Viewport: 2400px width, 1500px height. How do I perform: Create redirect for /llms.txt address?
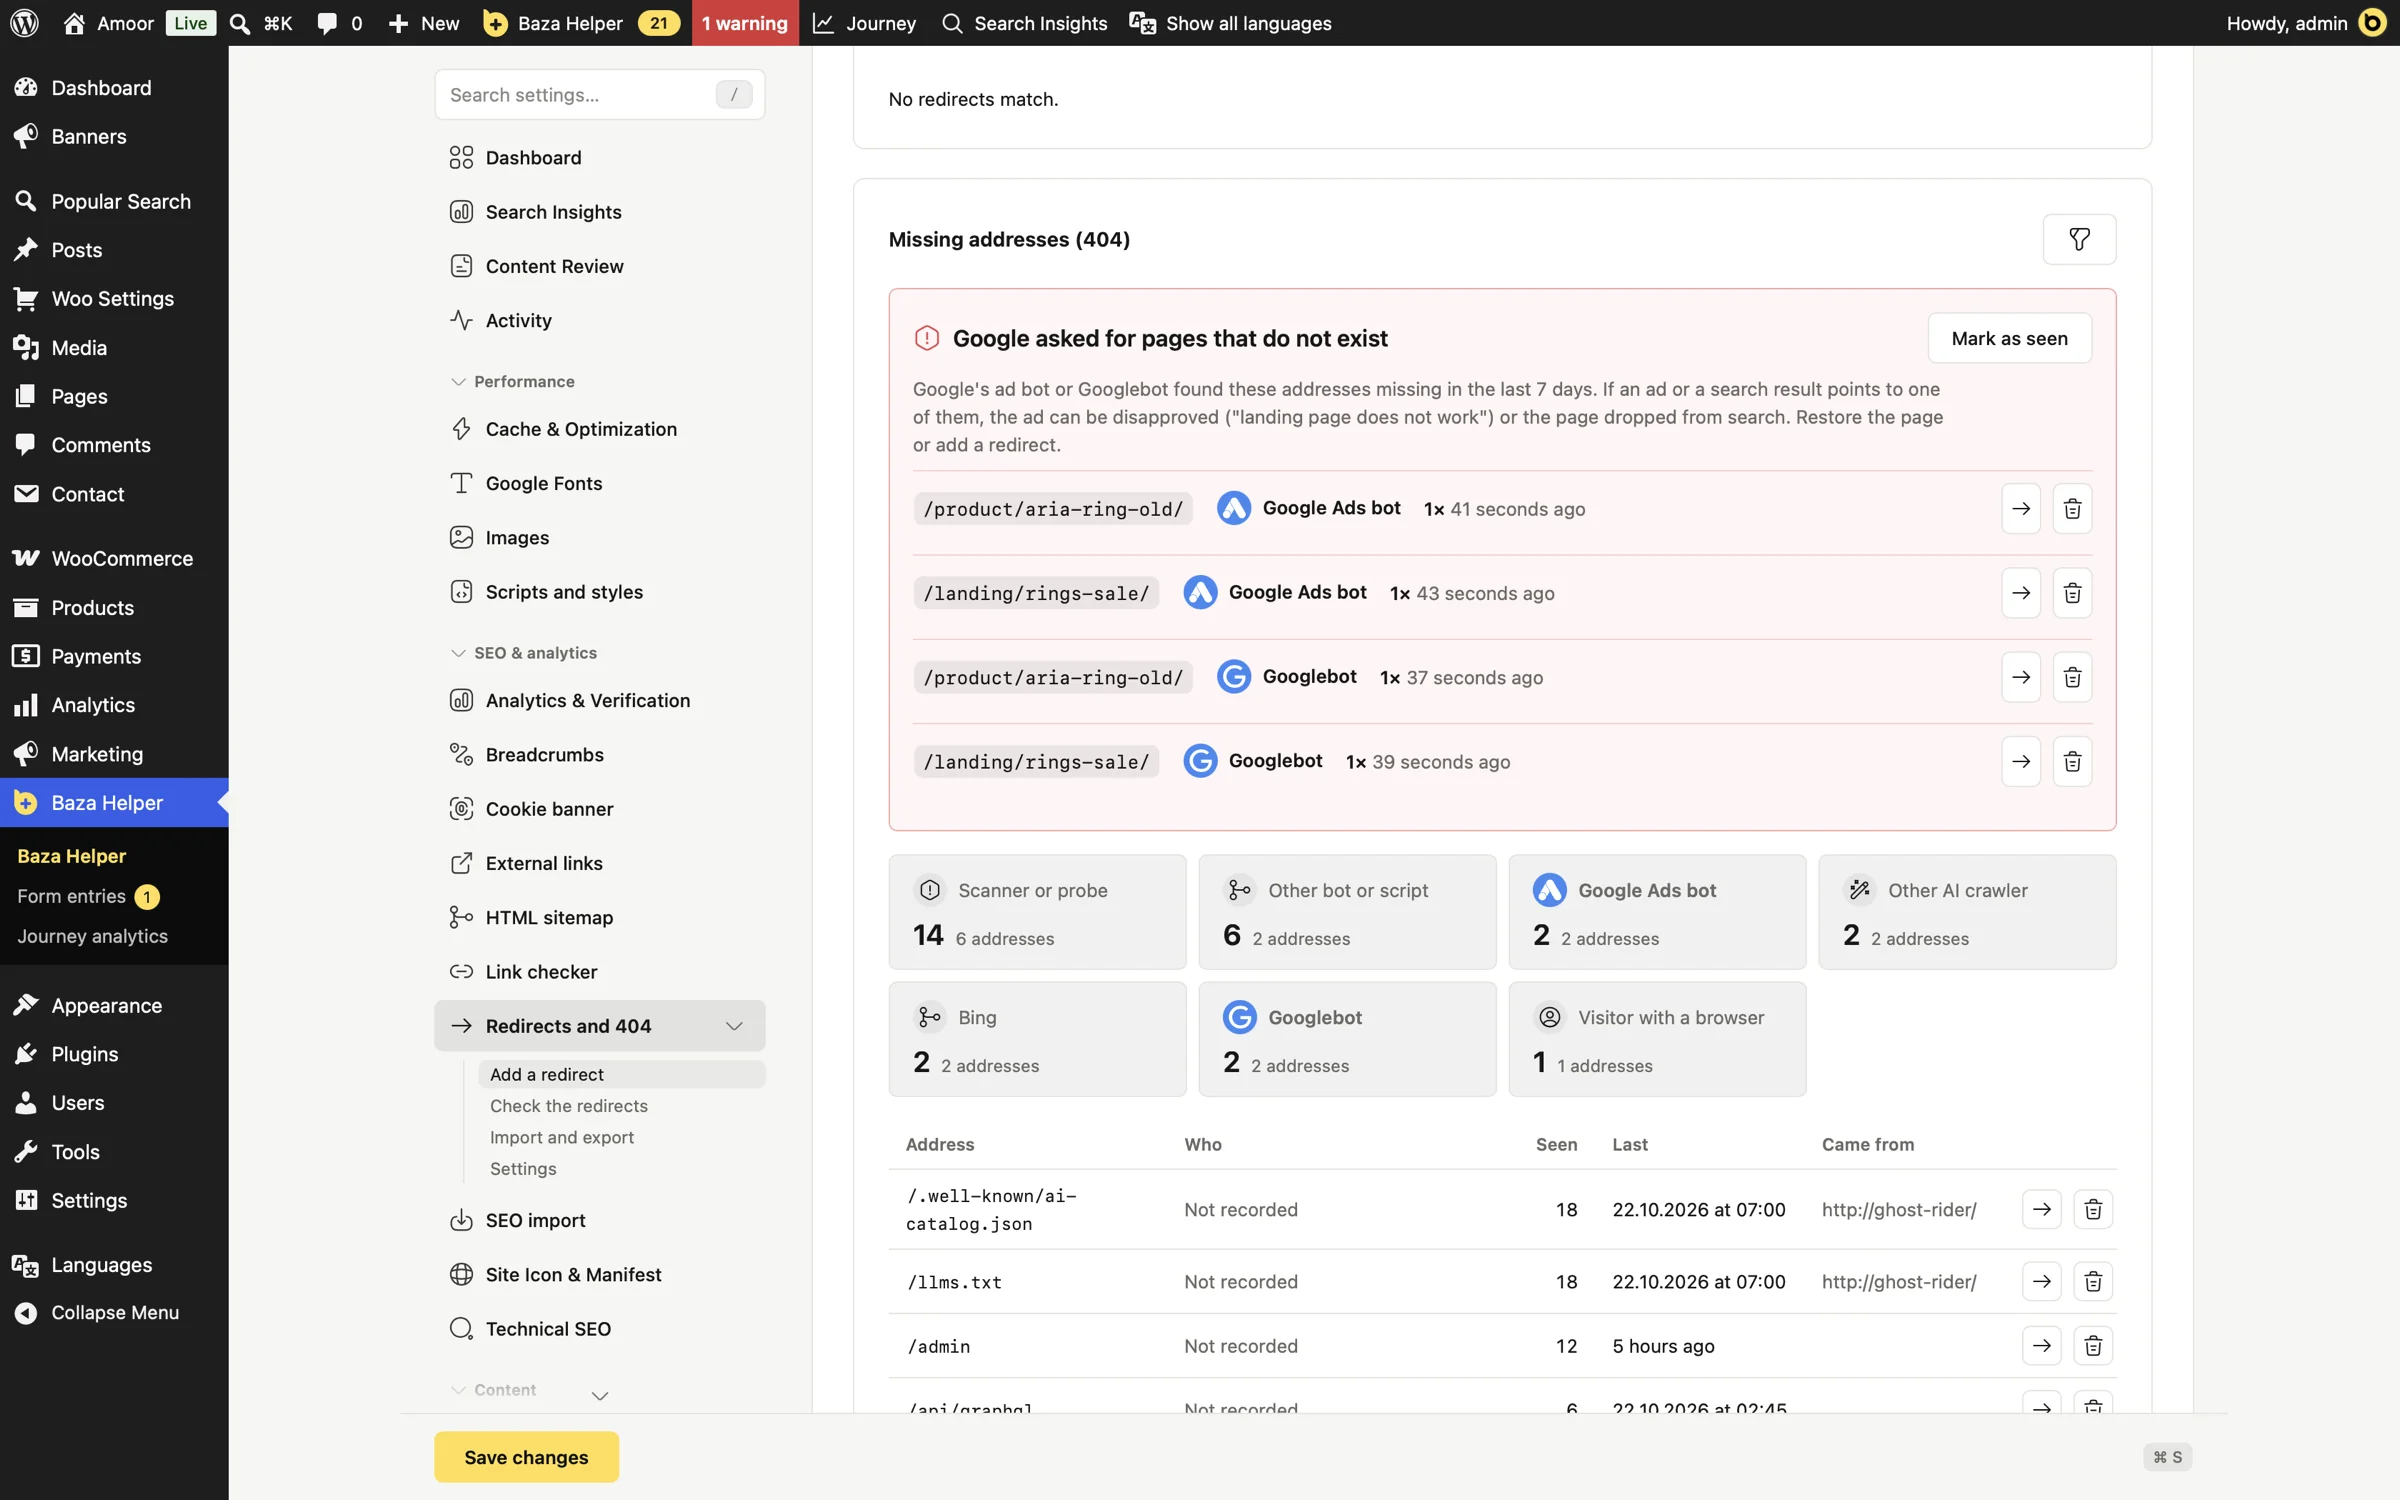tap(2041, 1281)
